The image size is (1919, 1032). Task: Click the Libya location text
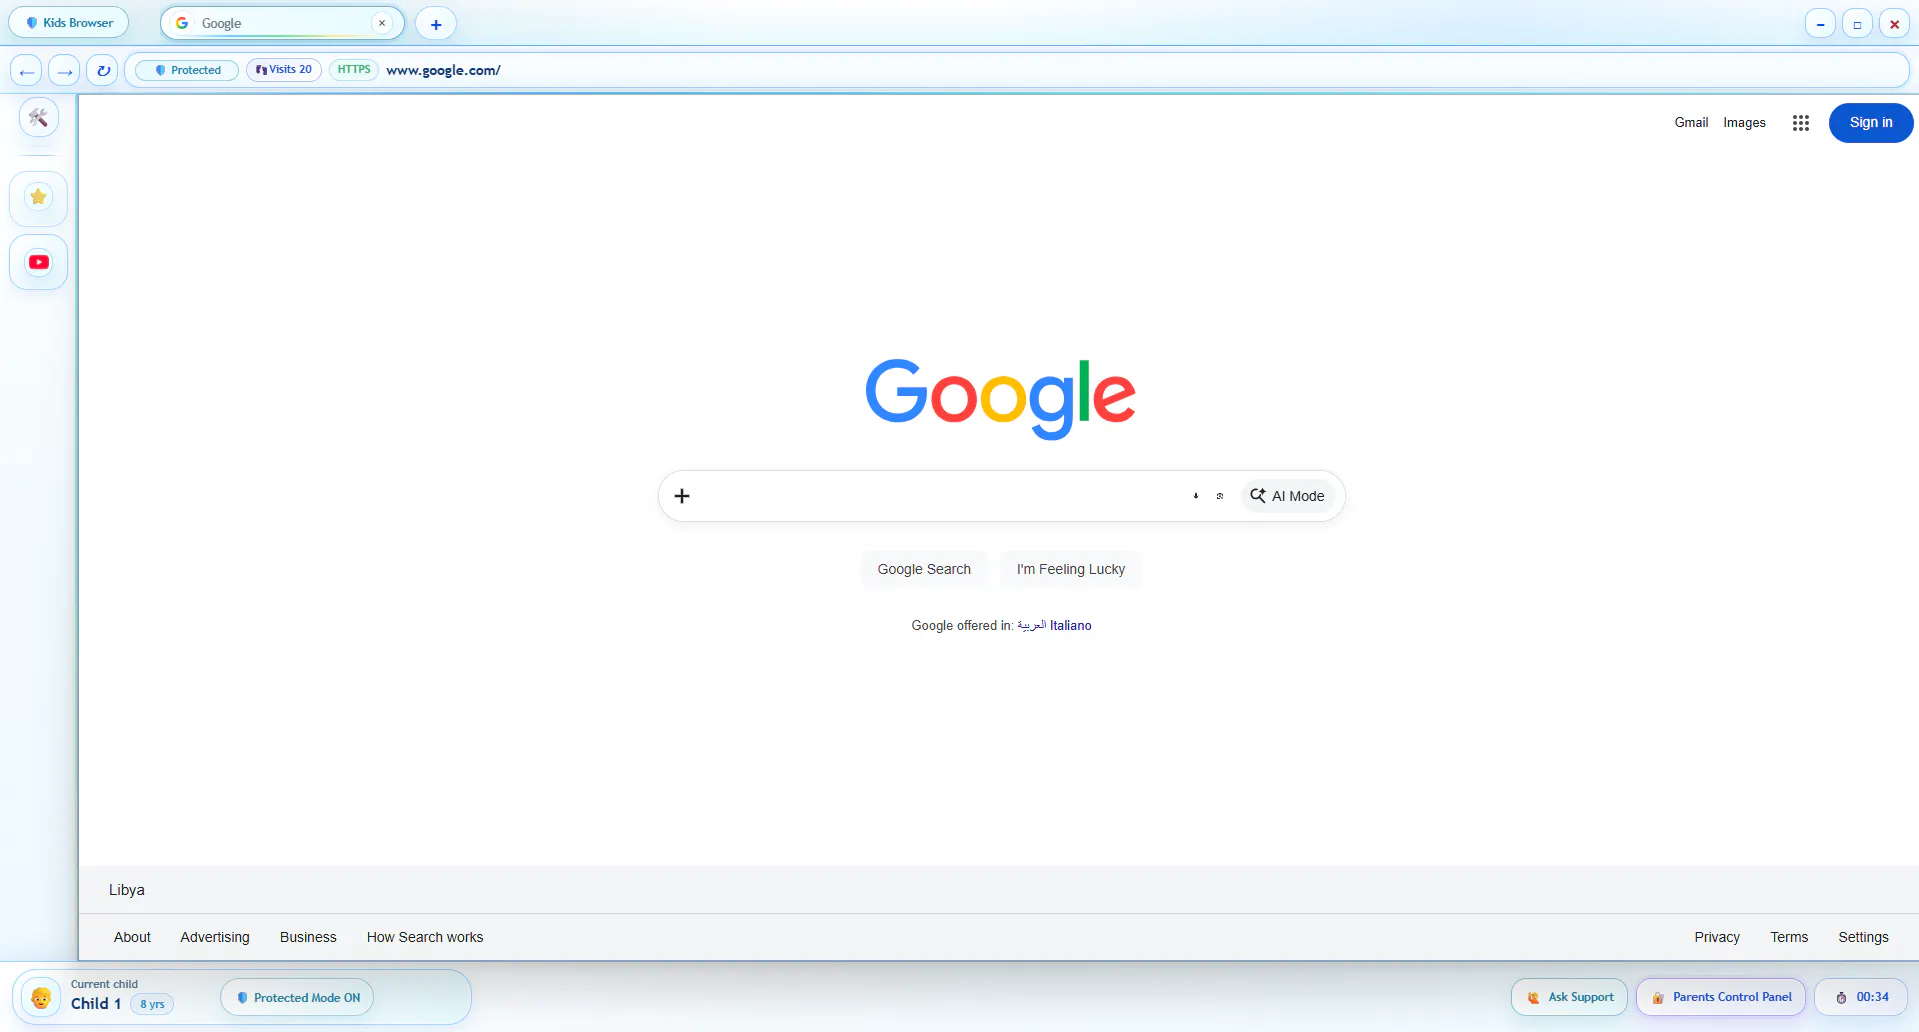coord(127,890)
